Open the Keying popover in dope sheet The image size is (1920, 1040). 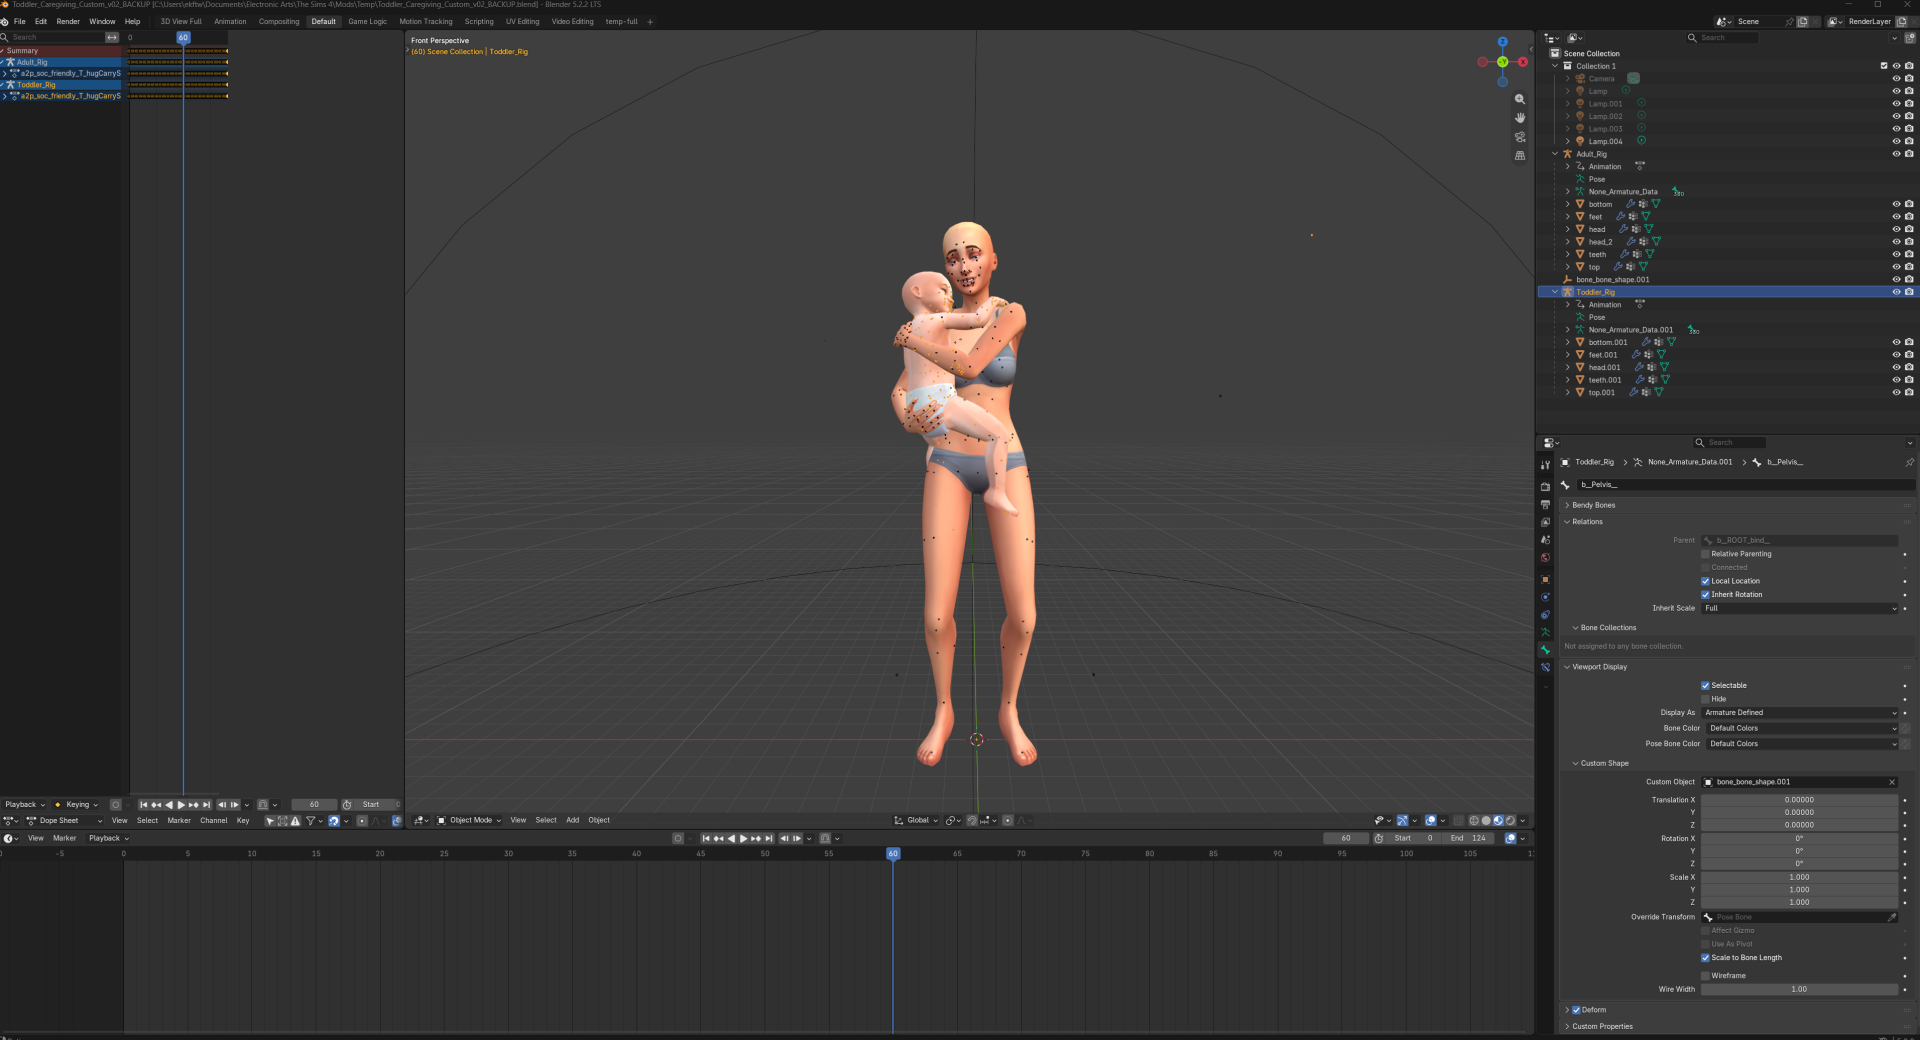[x=77, y=805]
